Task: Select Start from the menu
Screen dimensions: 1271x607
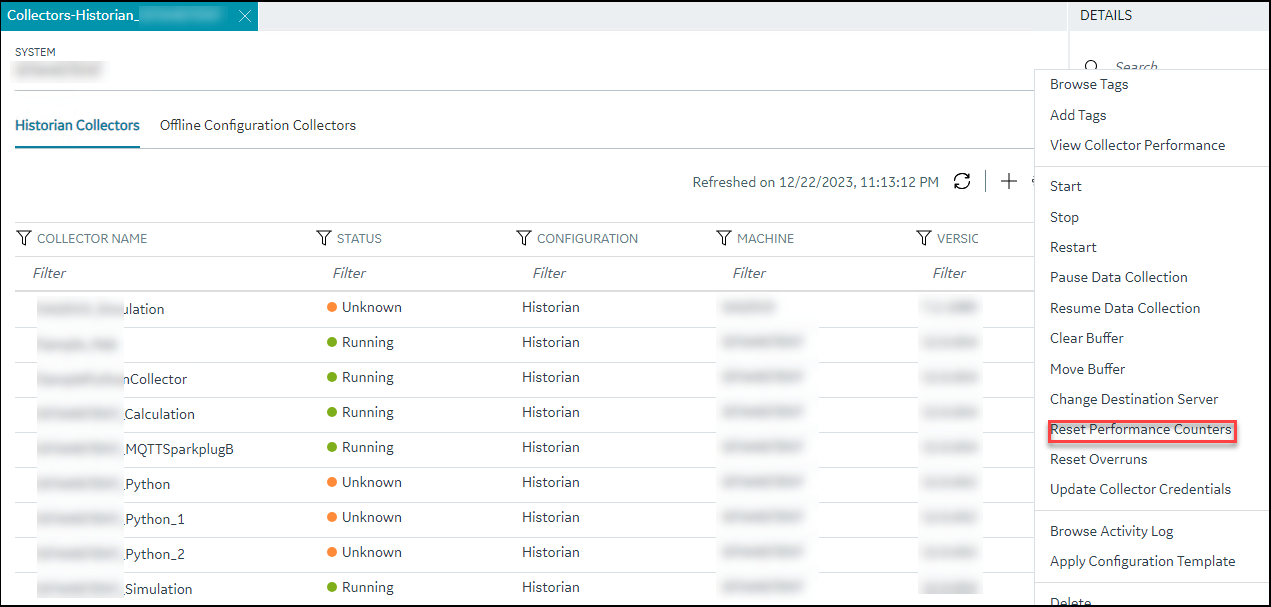Action: (x=1066, y=186)
